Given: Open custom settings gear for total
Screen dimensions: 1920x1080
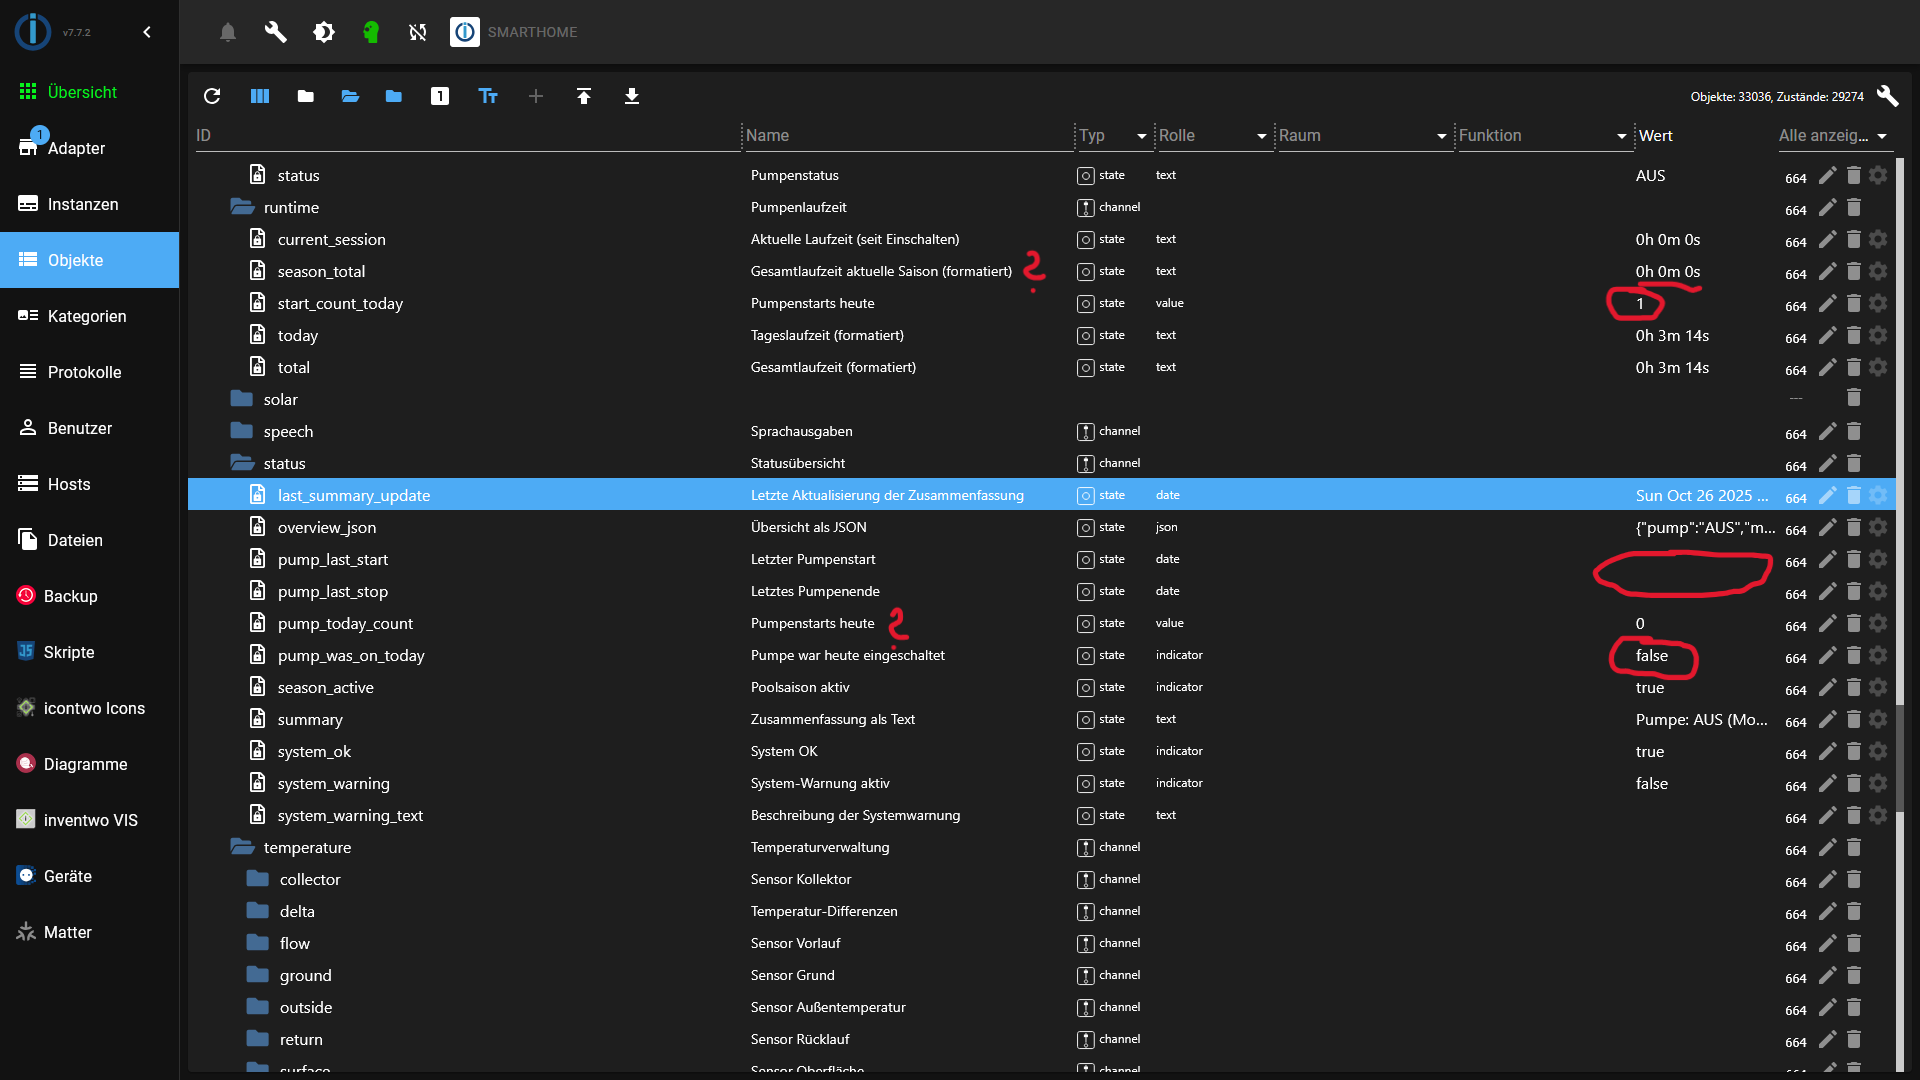Looking at the screenshot, I should [x=1878, y=368].
